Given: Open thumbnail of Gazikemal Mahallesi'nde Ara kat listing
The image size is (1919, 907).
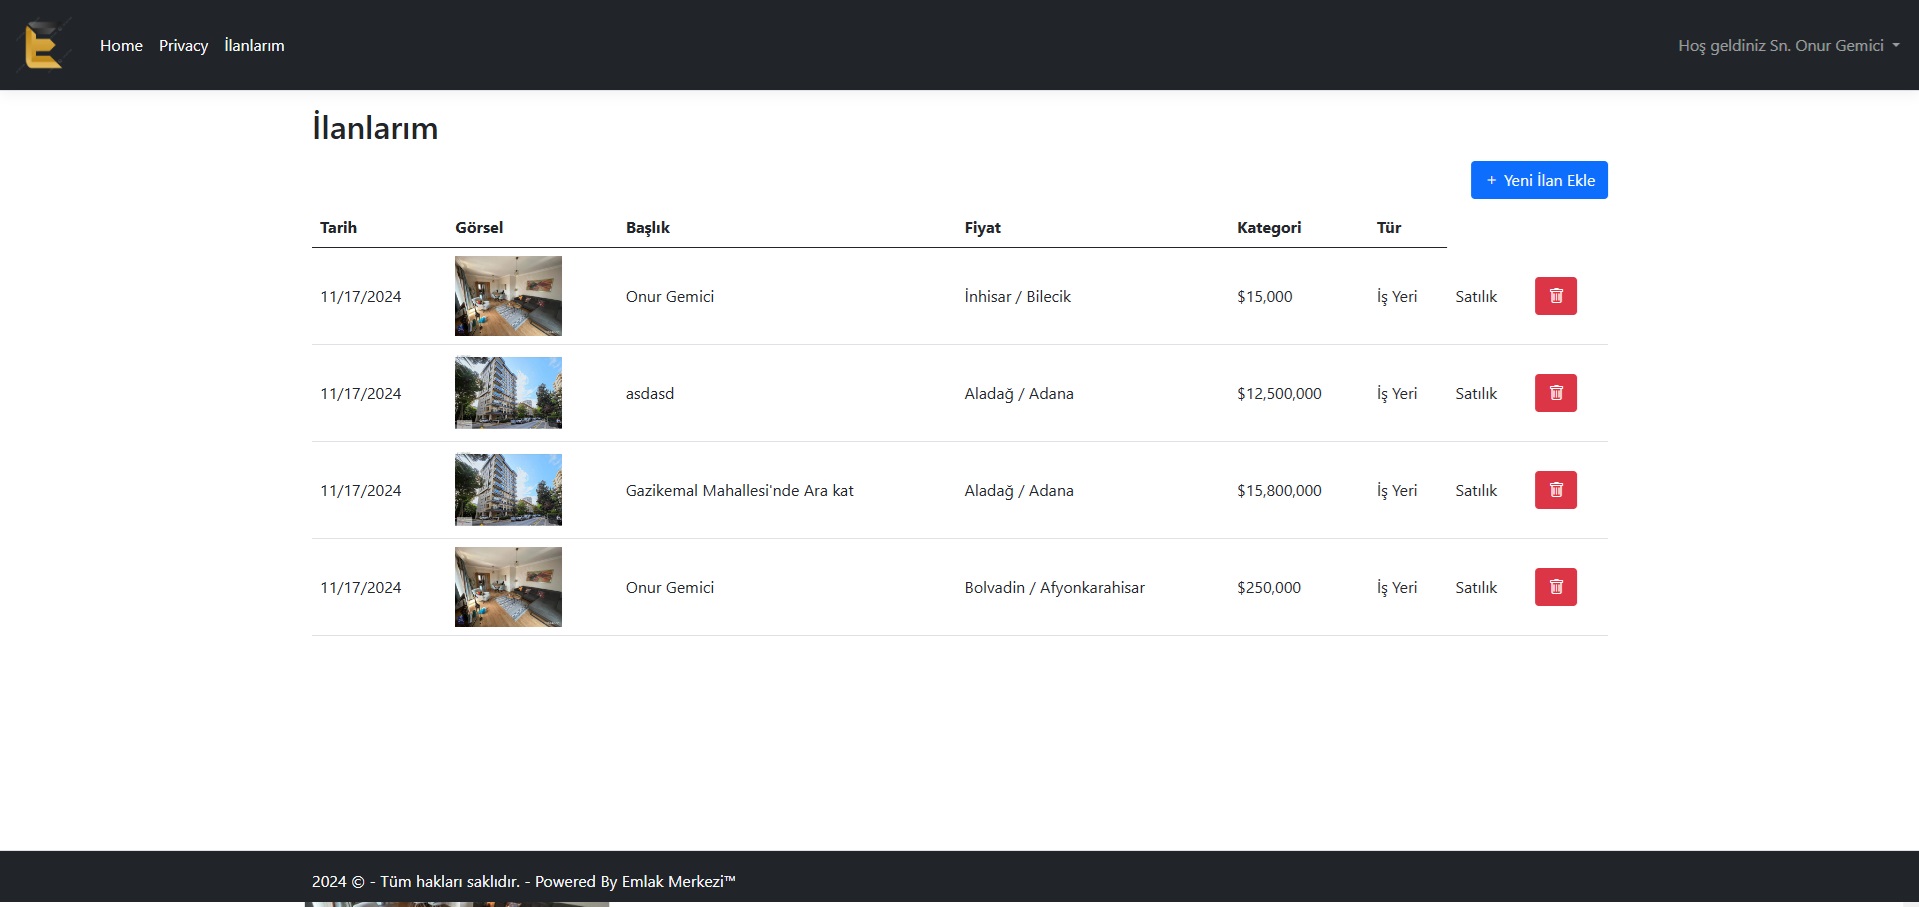Looking at the screenshot, I should 508,490.
